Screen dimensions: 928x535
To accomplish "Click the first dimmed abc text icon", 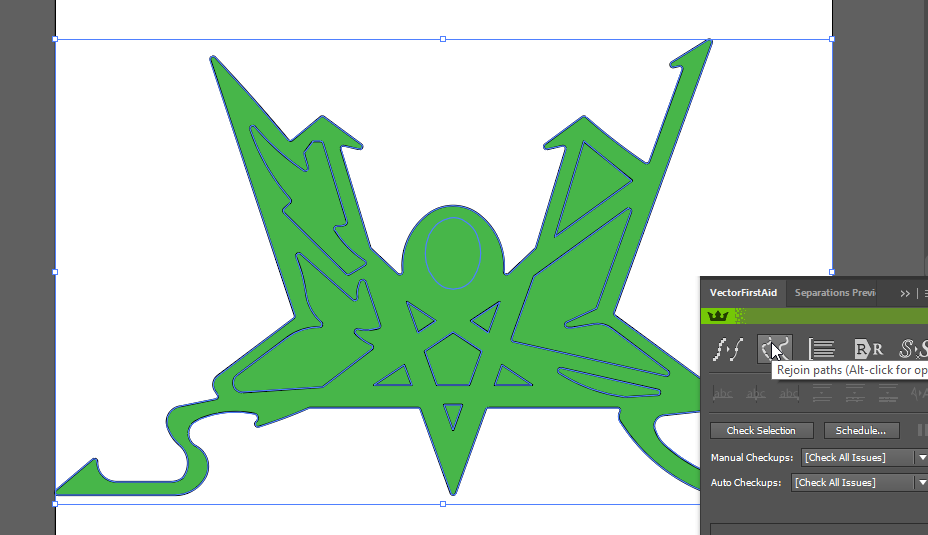I will pyautogui.click(x=723, y=393).
